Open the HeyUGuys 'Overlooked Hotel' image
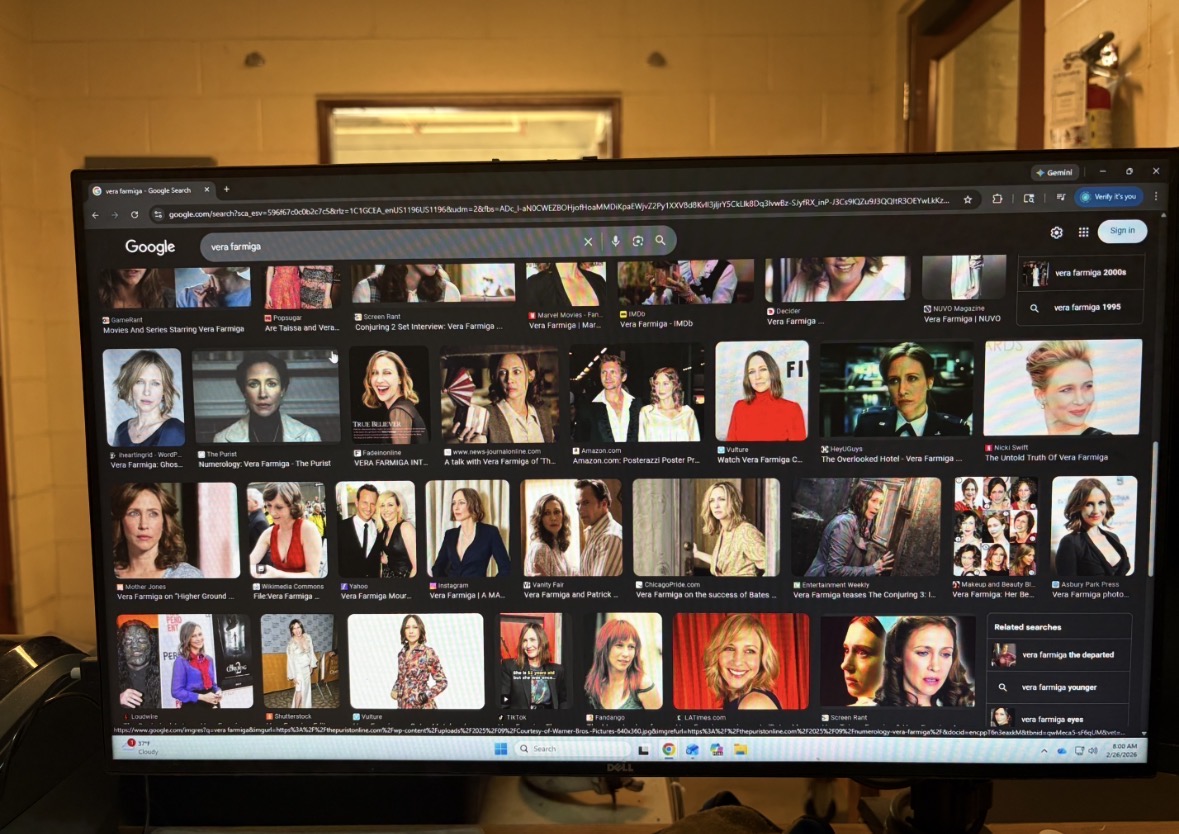This screenshot has height=834, width=1179. click(x=896, y=390)
